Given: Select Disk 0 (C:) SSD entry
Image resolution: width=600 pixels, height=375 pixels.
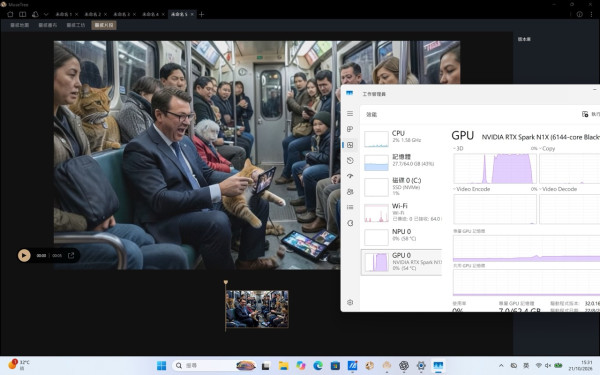Looking at the screenshot, I should coord(402,186).
